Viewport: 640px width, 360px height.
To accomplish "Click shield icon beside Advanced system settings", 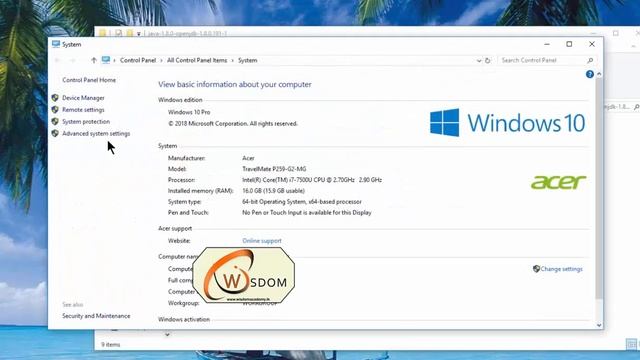I will tap(55, 133).
